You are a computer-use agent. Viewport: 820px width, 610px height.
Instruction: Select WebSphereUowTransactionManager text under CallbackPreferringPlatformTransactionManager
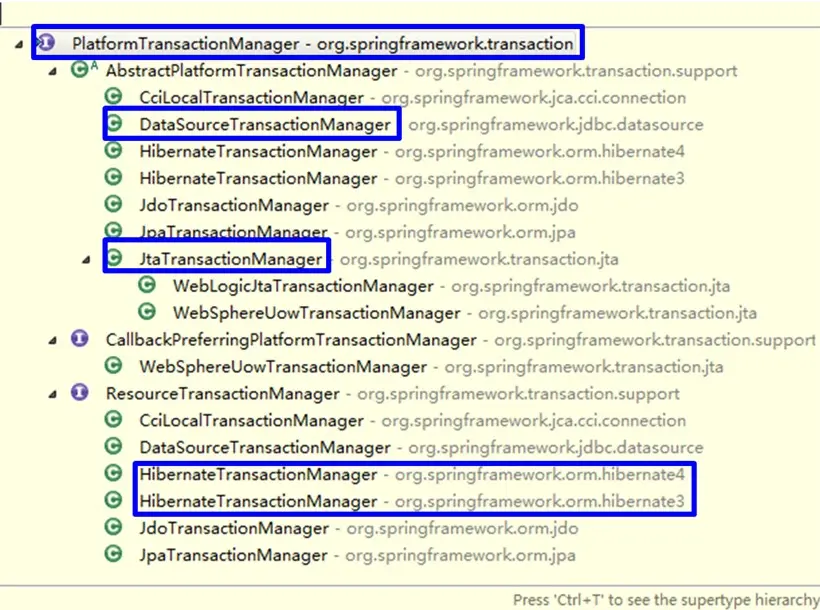283,367
